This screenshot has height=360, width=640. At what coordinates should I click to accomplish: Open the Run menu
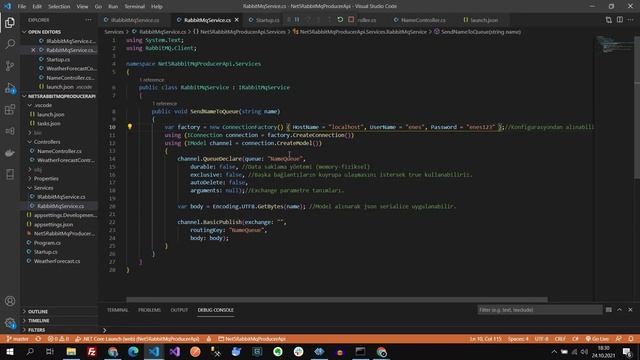(113, 6)
